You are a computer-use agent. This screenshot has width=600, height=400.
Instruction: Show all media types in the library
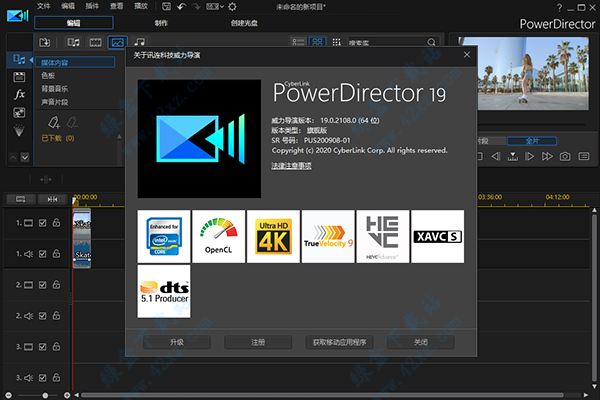click(73, 42)
